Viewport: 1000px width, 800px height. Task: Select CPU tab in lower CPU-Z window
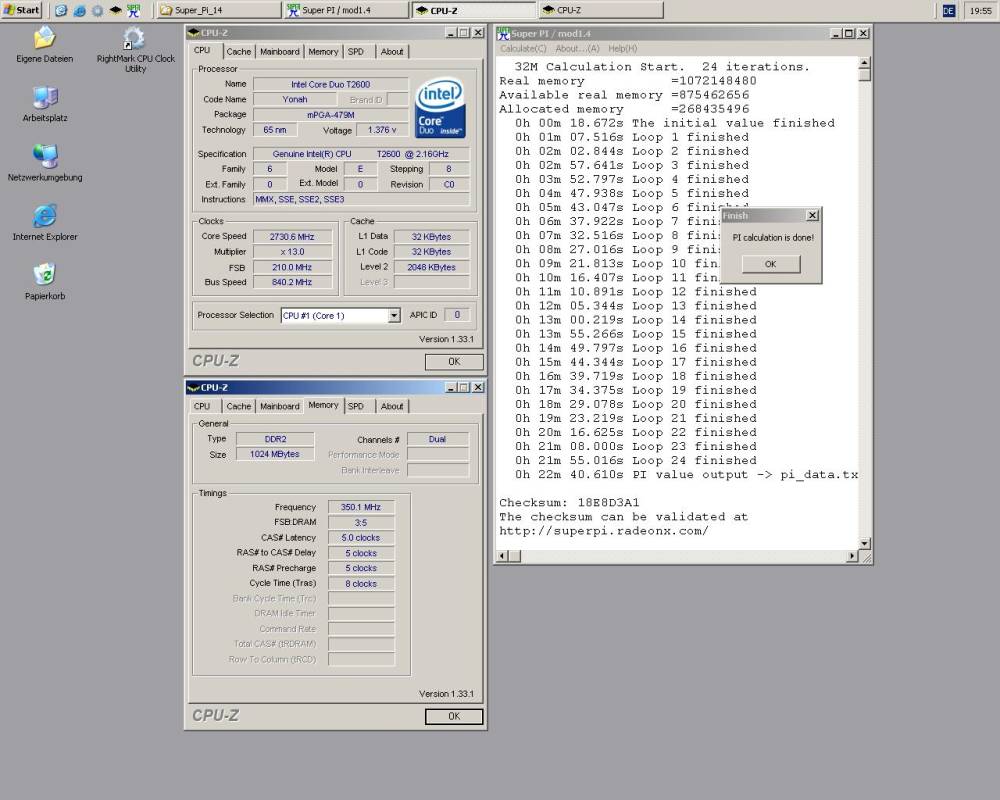[202, 406]
